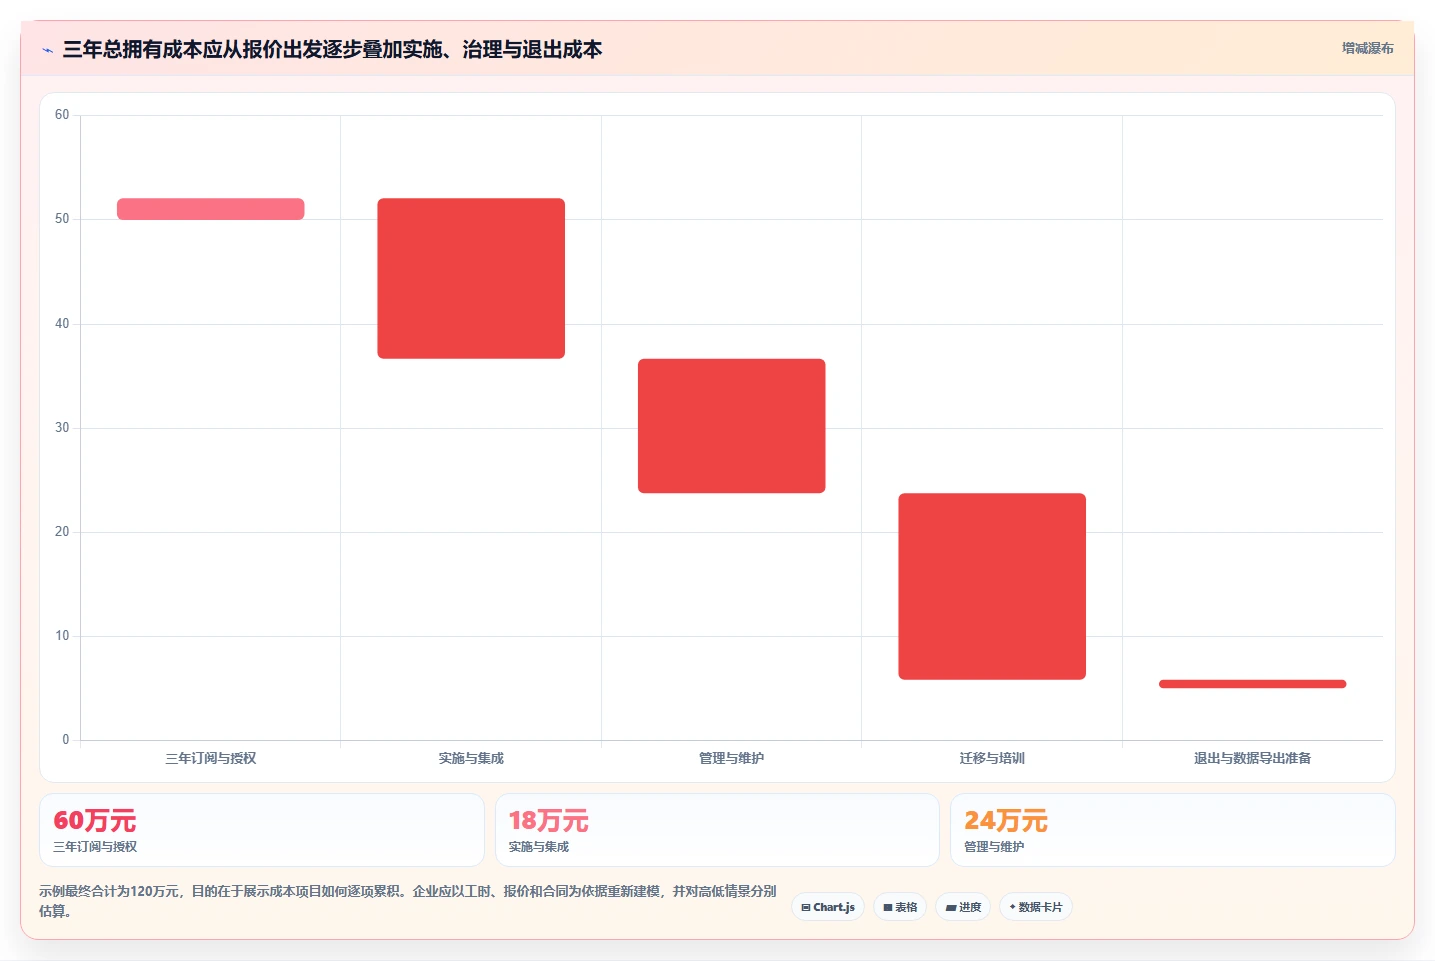Click x-axis label 三年订阅与授权

coord(210,758)
